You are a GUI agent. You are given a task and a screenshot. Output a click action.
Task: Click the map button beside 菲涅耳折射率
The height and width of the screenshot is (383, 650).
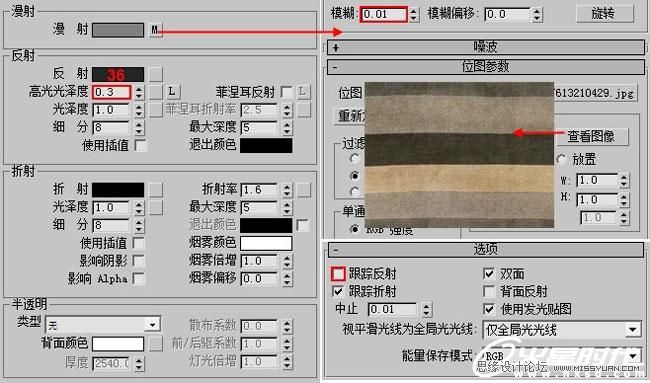303,110
